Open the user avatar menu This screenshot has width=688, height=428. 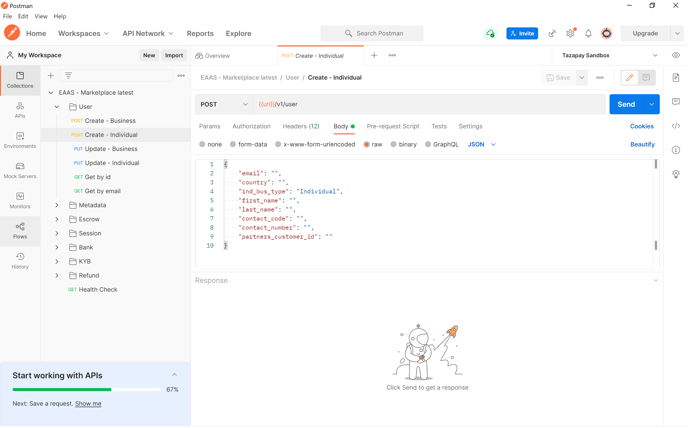[x=606, y=33]
